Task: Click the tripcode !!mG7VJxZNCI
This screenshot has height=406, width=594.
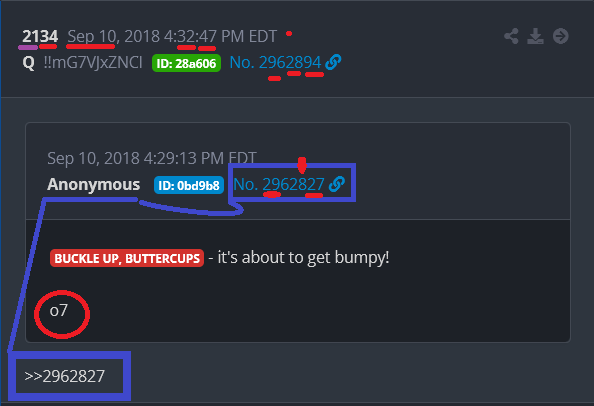Action: pos(93,62)
